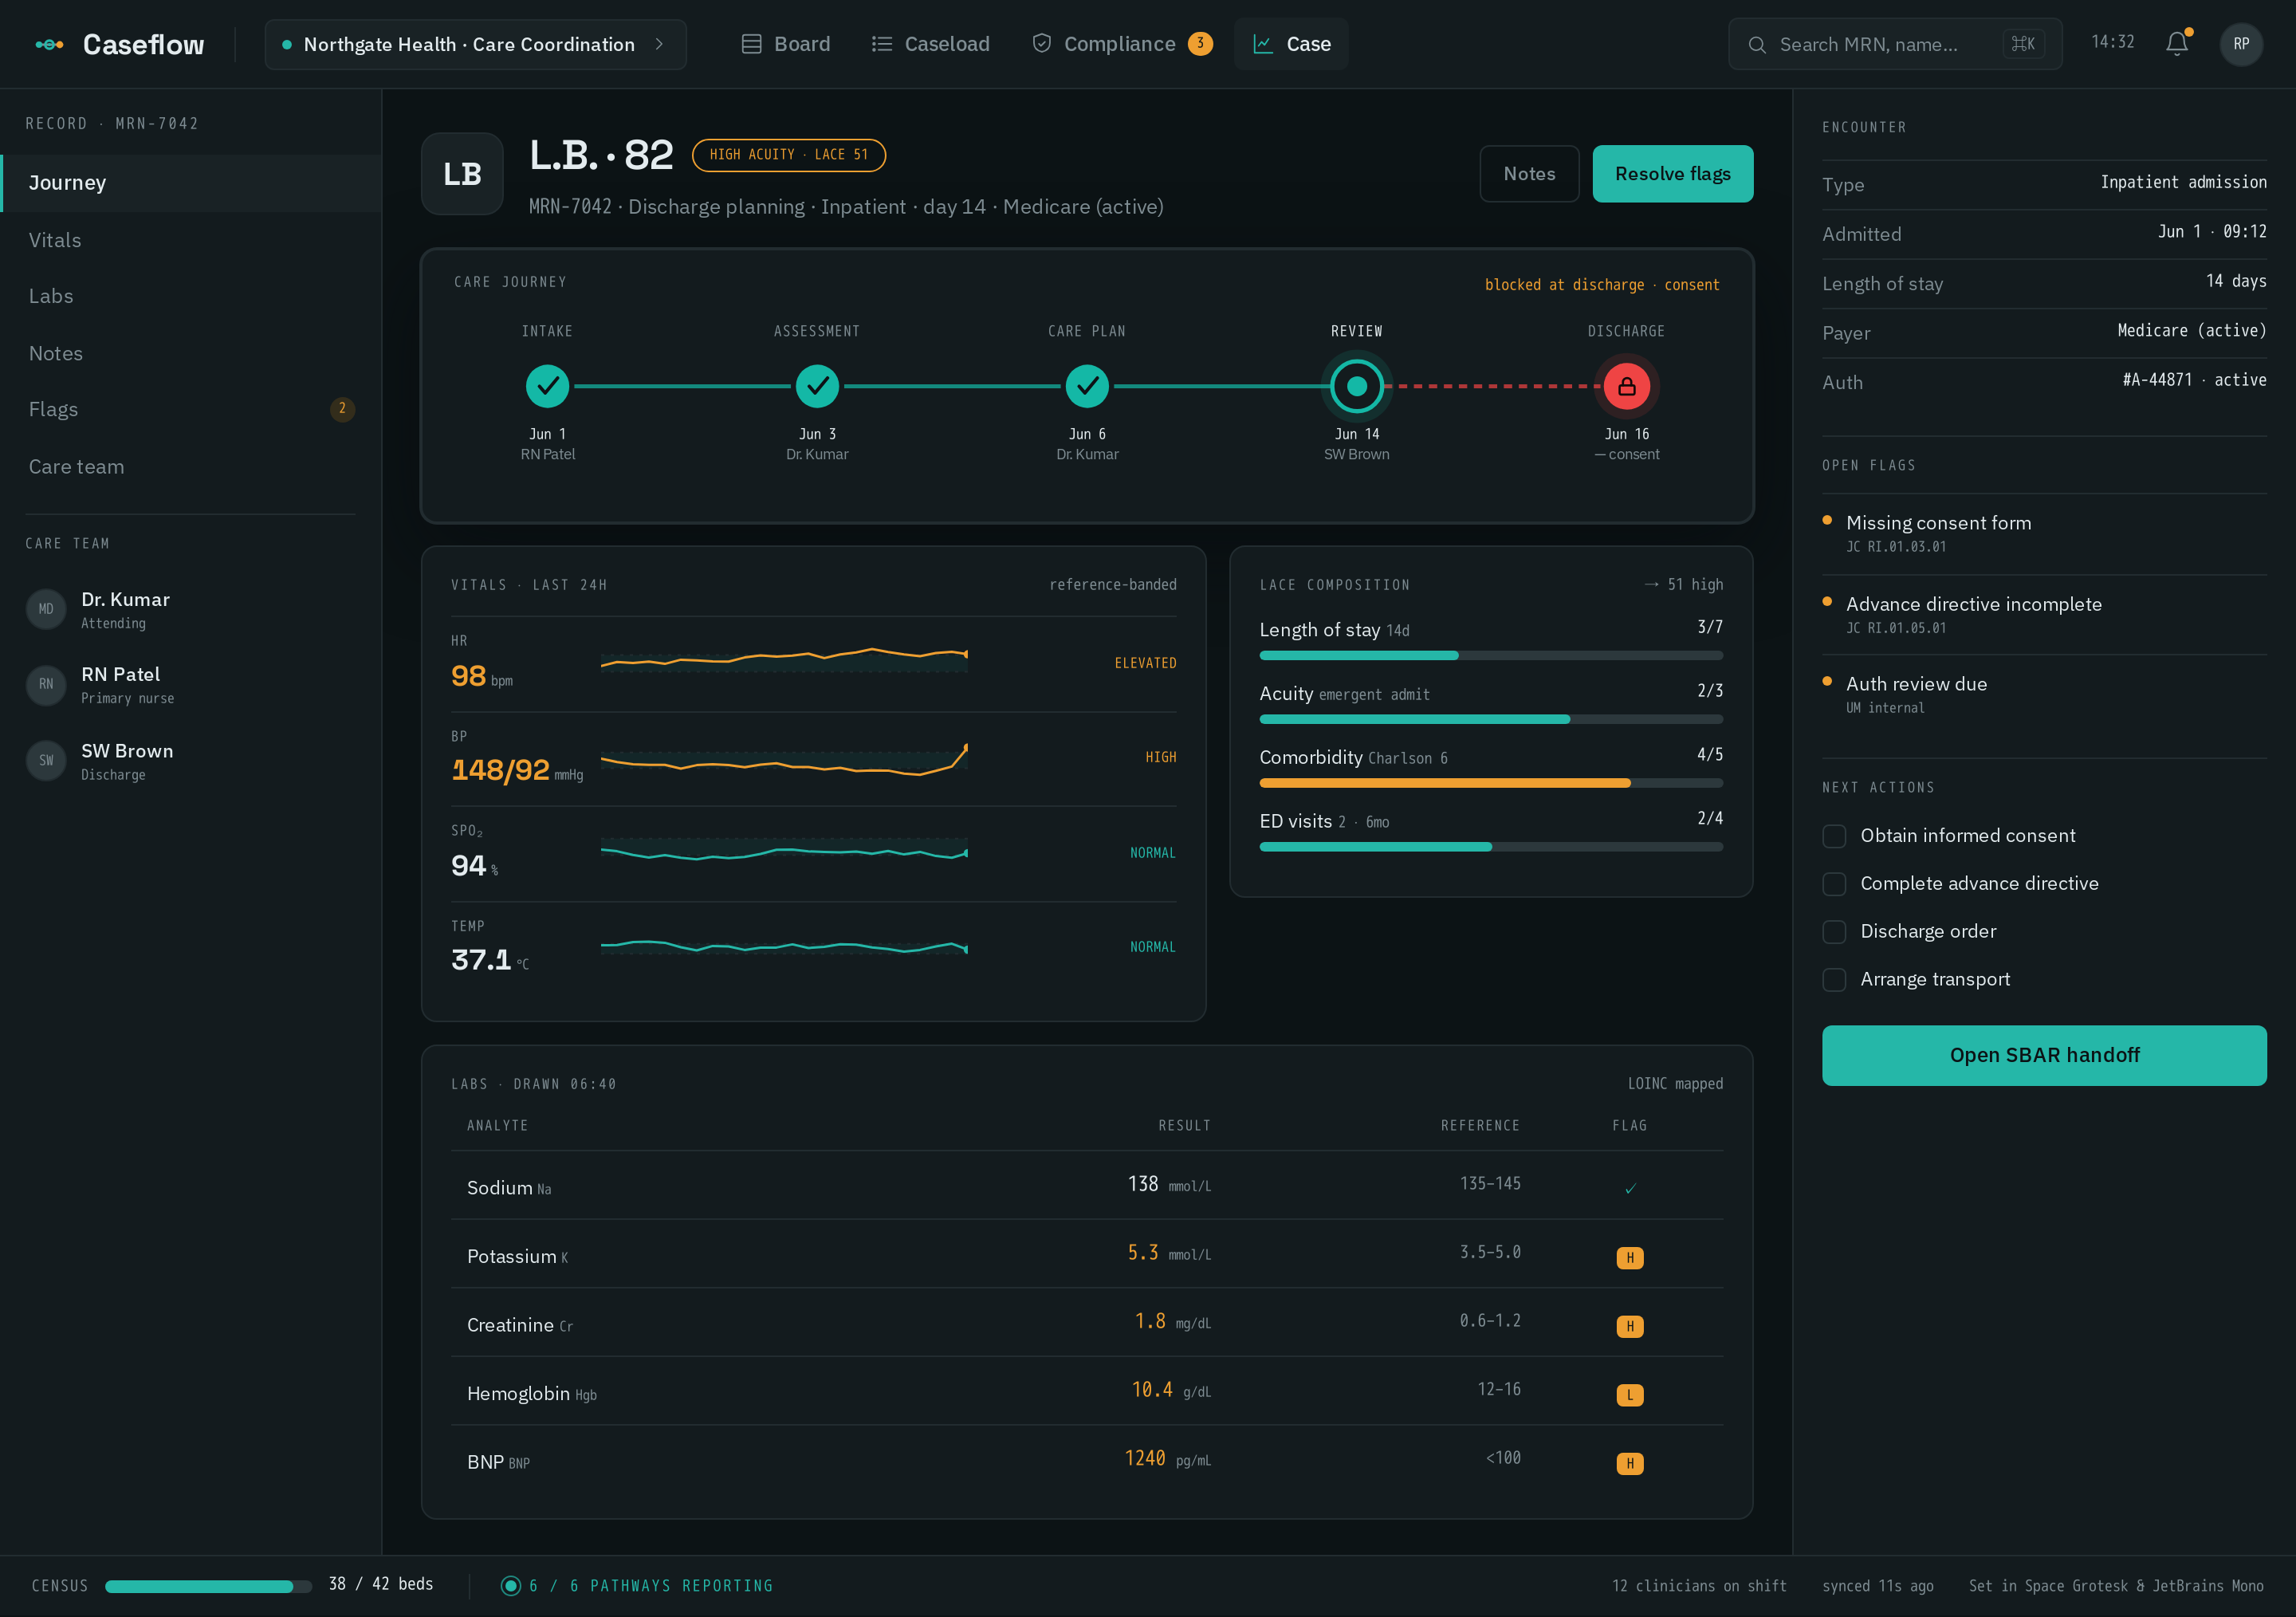Switch to the Board tab

pyautogui.click(x=786, y=44)
